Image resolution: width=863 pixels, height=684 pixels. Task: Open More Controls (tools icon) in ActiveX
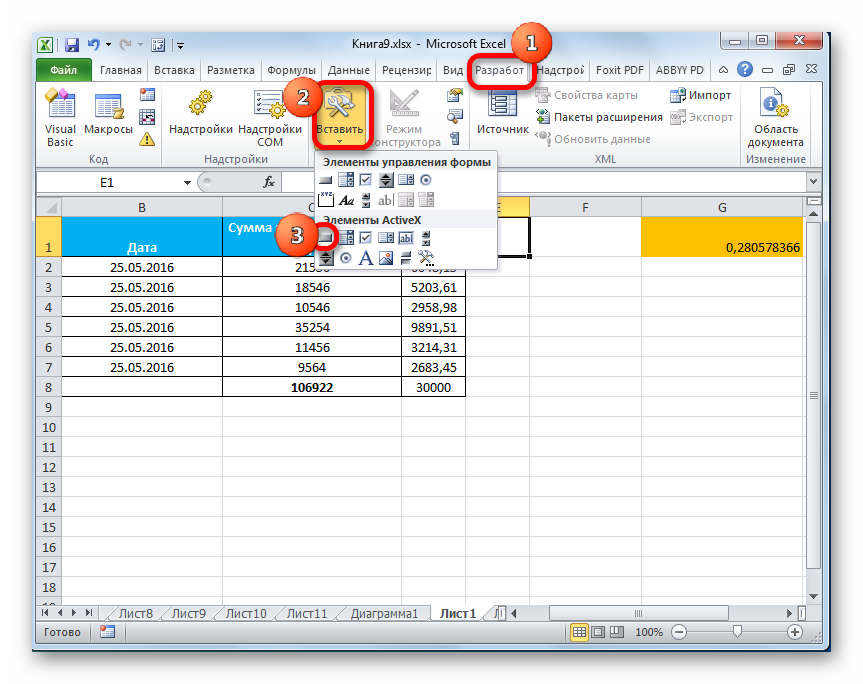(x=426, y=258)
